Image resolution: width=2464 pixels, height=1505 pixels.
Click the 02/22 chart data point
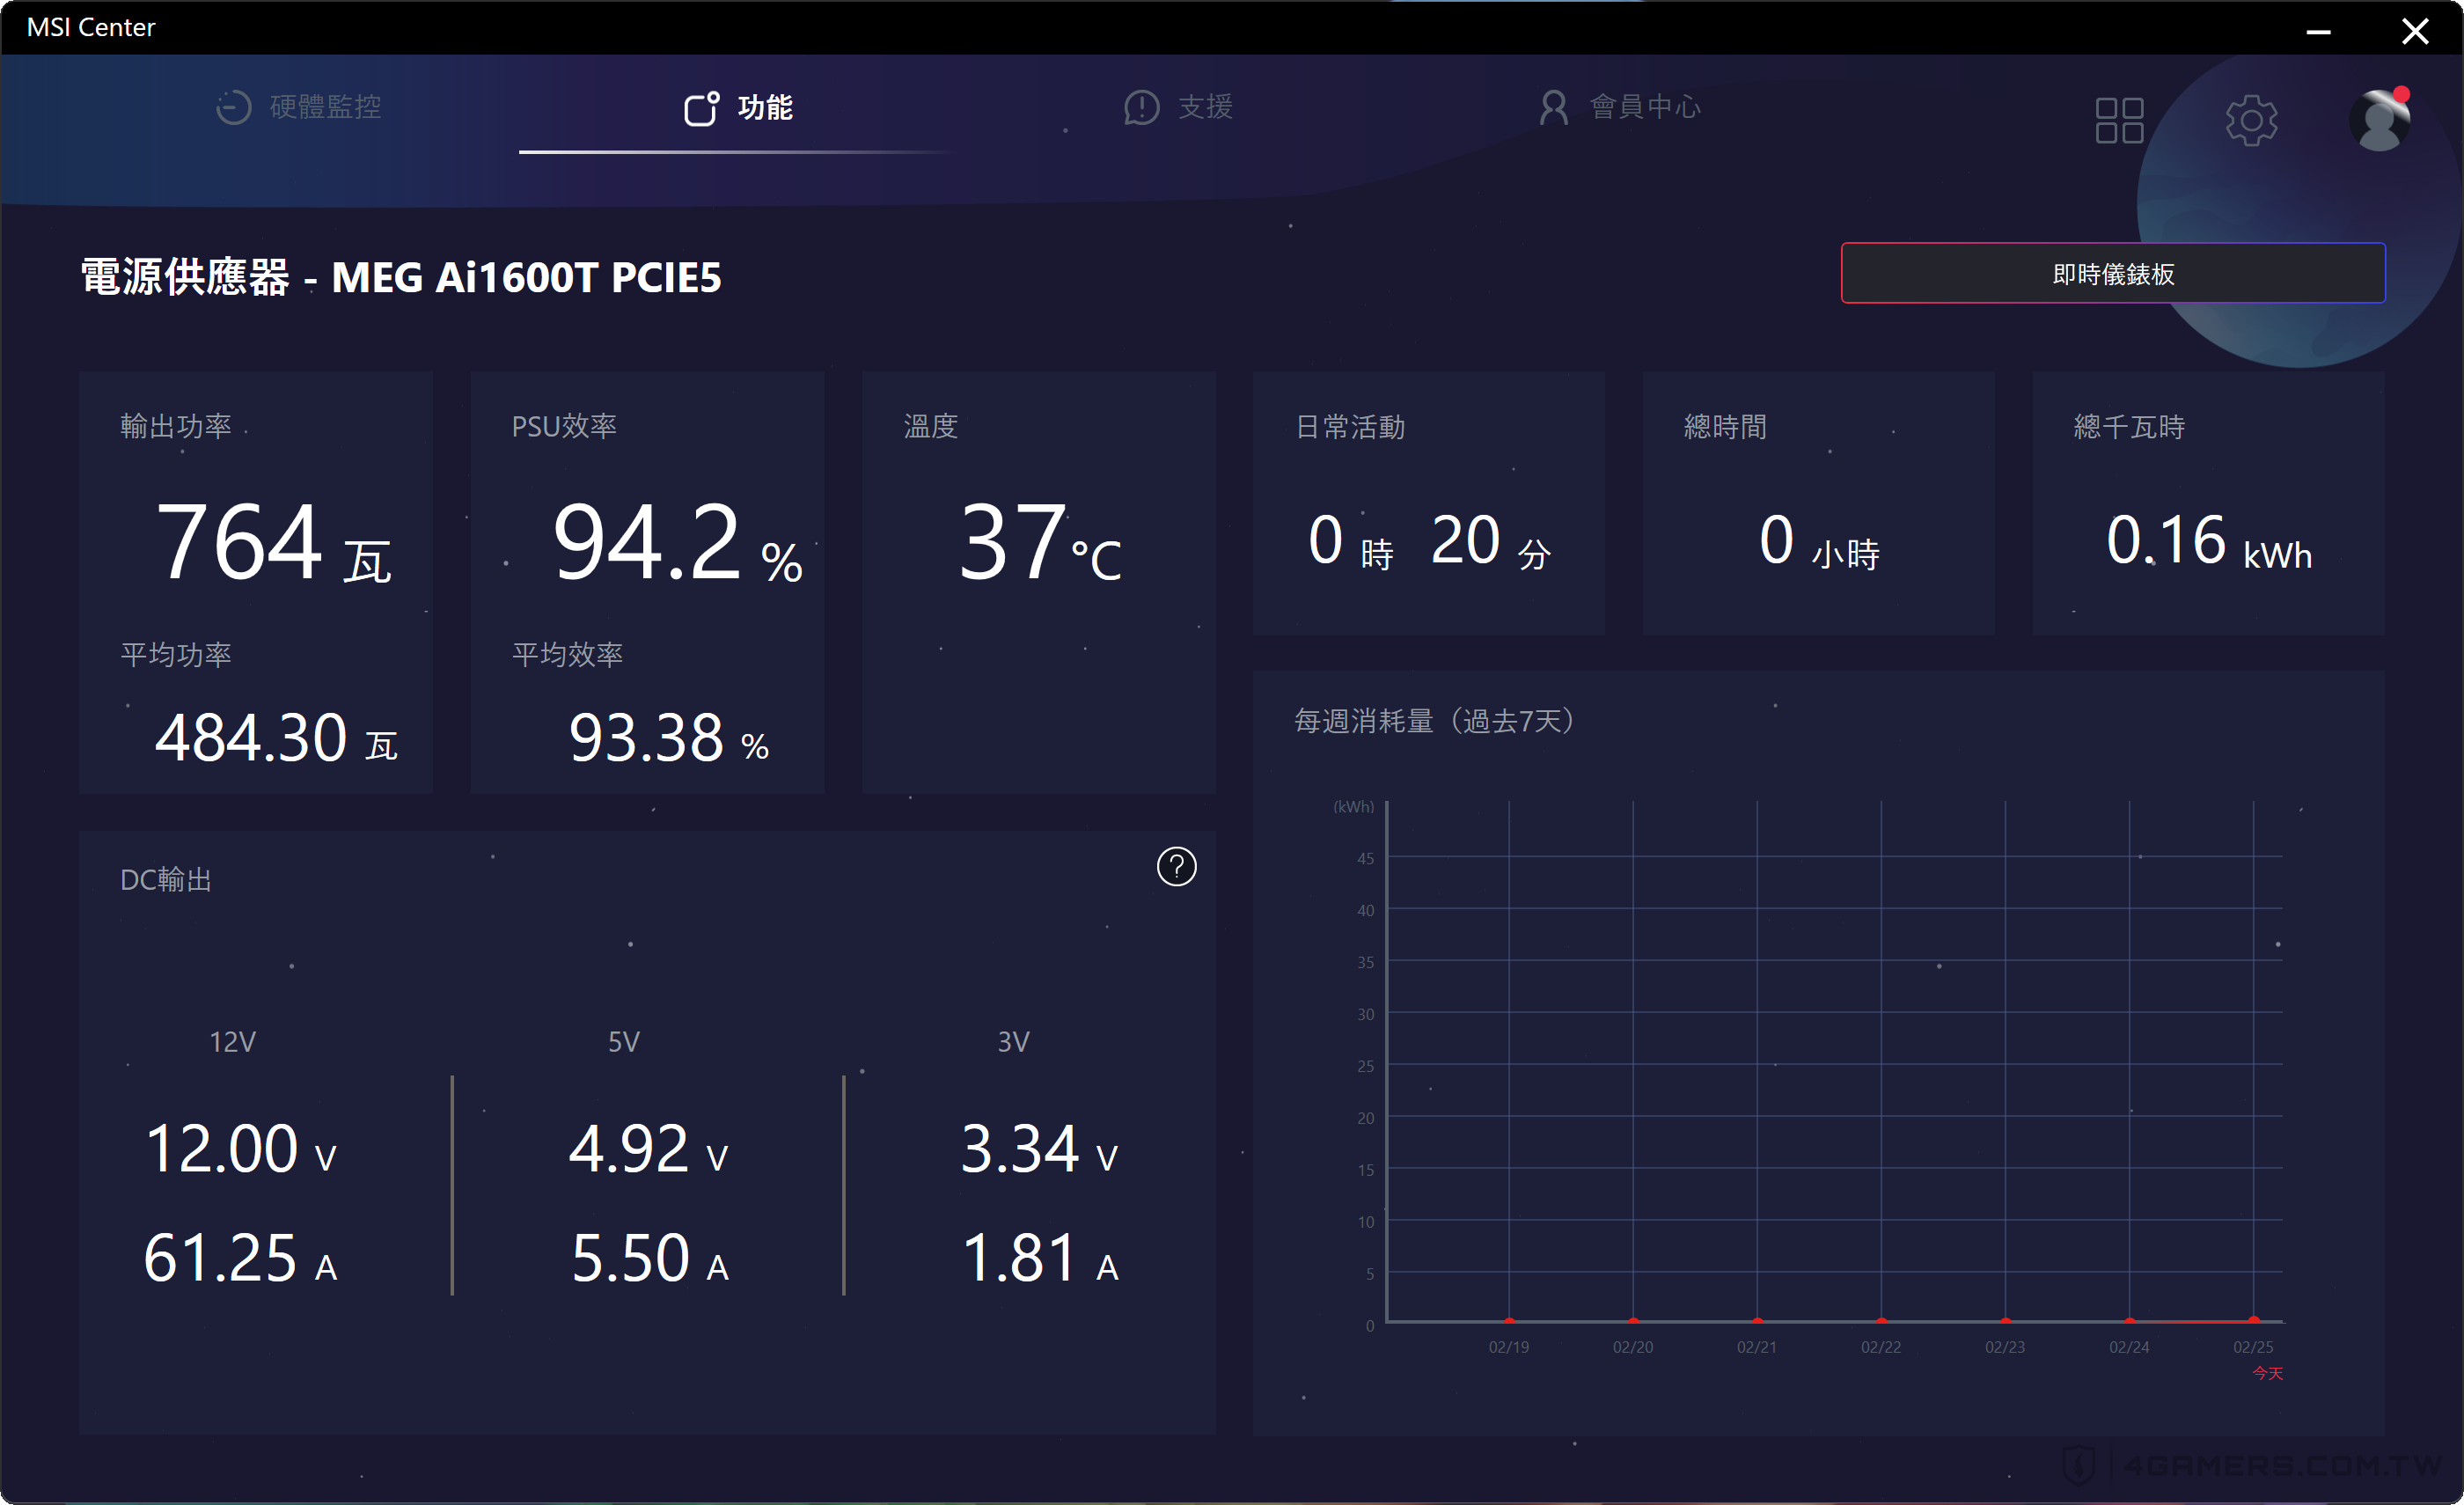click(1881, 1321)
